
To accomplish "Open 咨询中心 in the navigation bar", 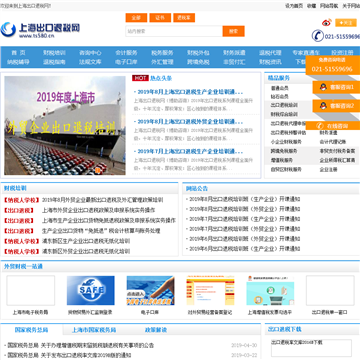I will 90,53.
